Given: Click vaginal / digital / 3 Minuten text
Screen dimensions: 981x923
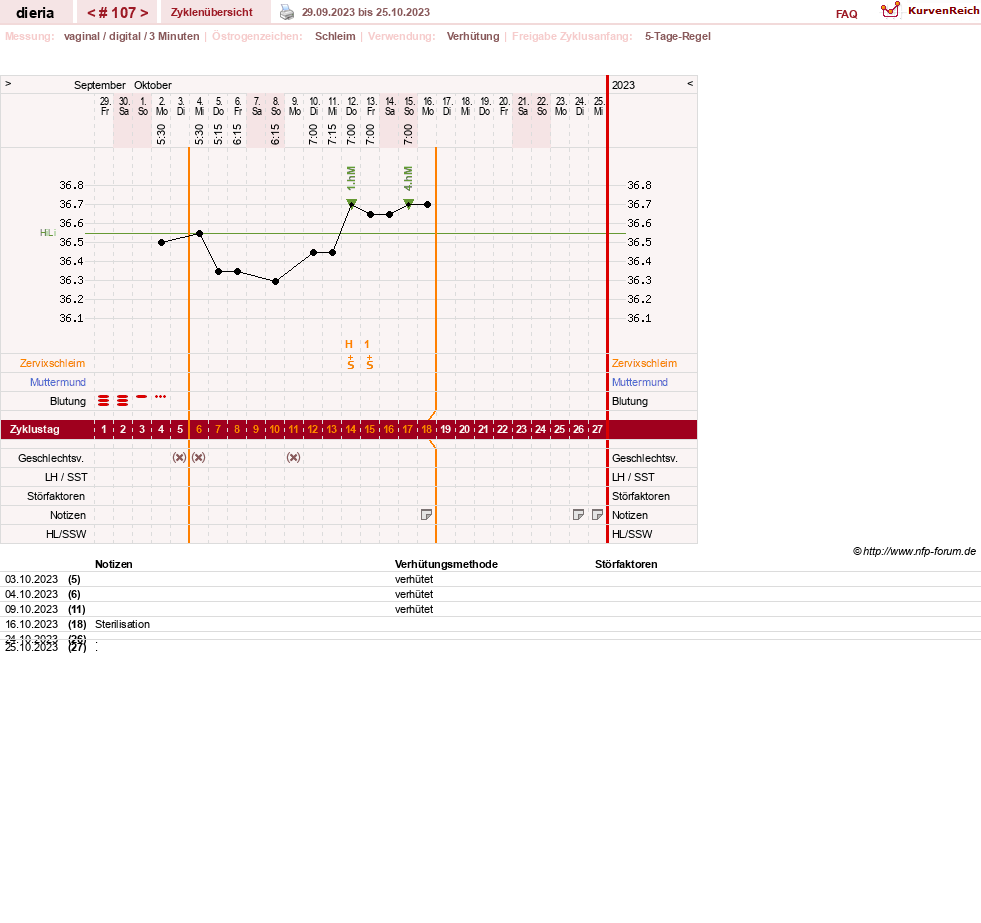Looking at the screenshot, I should coord(131,36).
